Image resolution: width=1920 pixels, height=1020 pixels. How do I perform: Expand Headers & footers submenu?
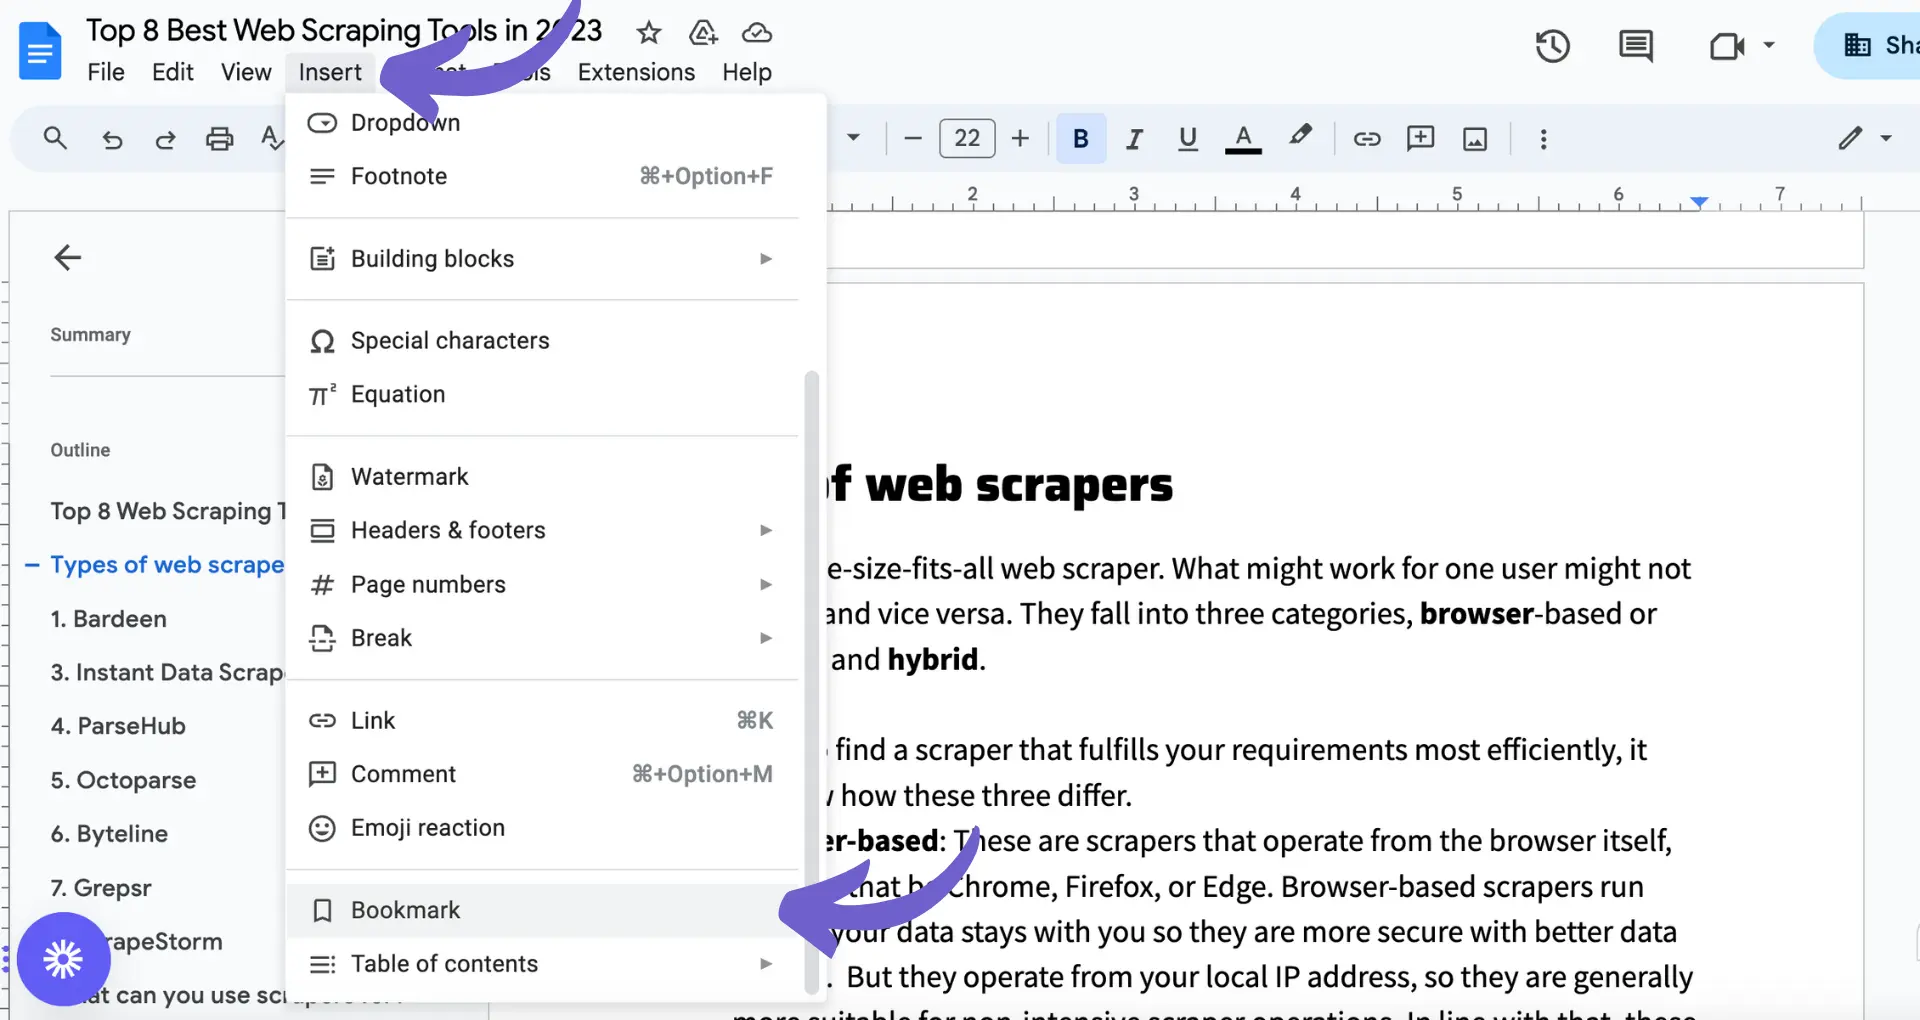coord(545,530)
